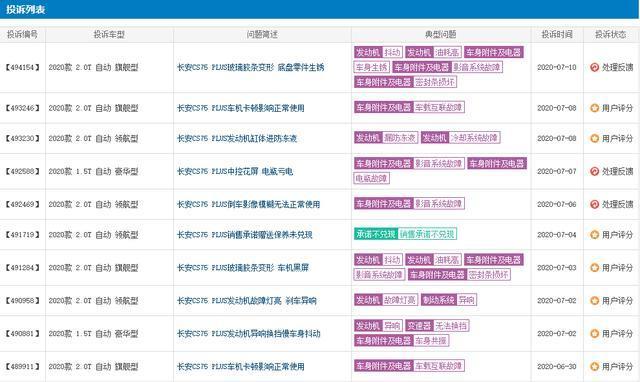
Task: Open complaint 长安CS75 PLUS销售承诺赠送保养未兑现
Action: [244, 235]
